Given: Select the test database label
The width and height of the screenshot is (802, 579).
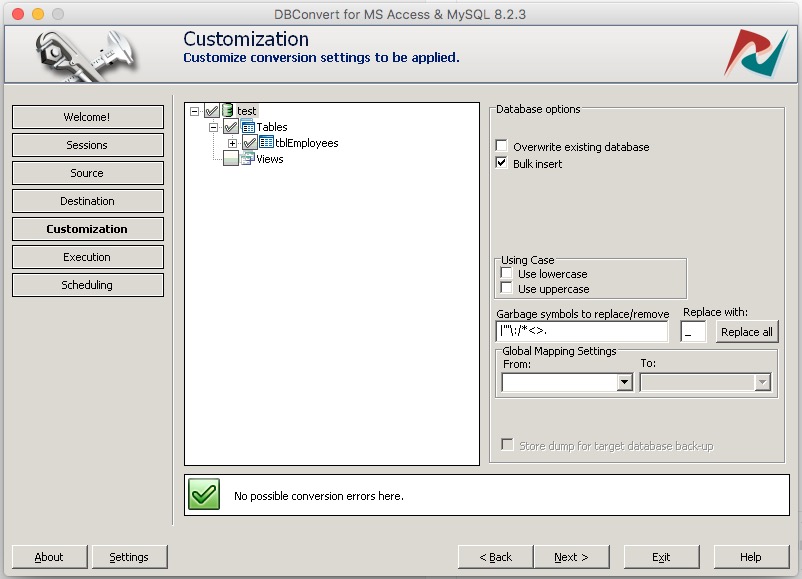Looking at the screenshot, I should point(247,110).
